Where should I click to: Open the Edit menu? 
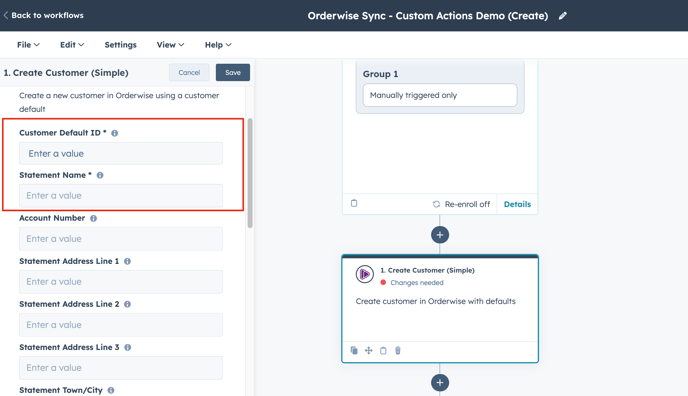click(72, 45)
